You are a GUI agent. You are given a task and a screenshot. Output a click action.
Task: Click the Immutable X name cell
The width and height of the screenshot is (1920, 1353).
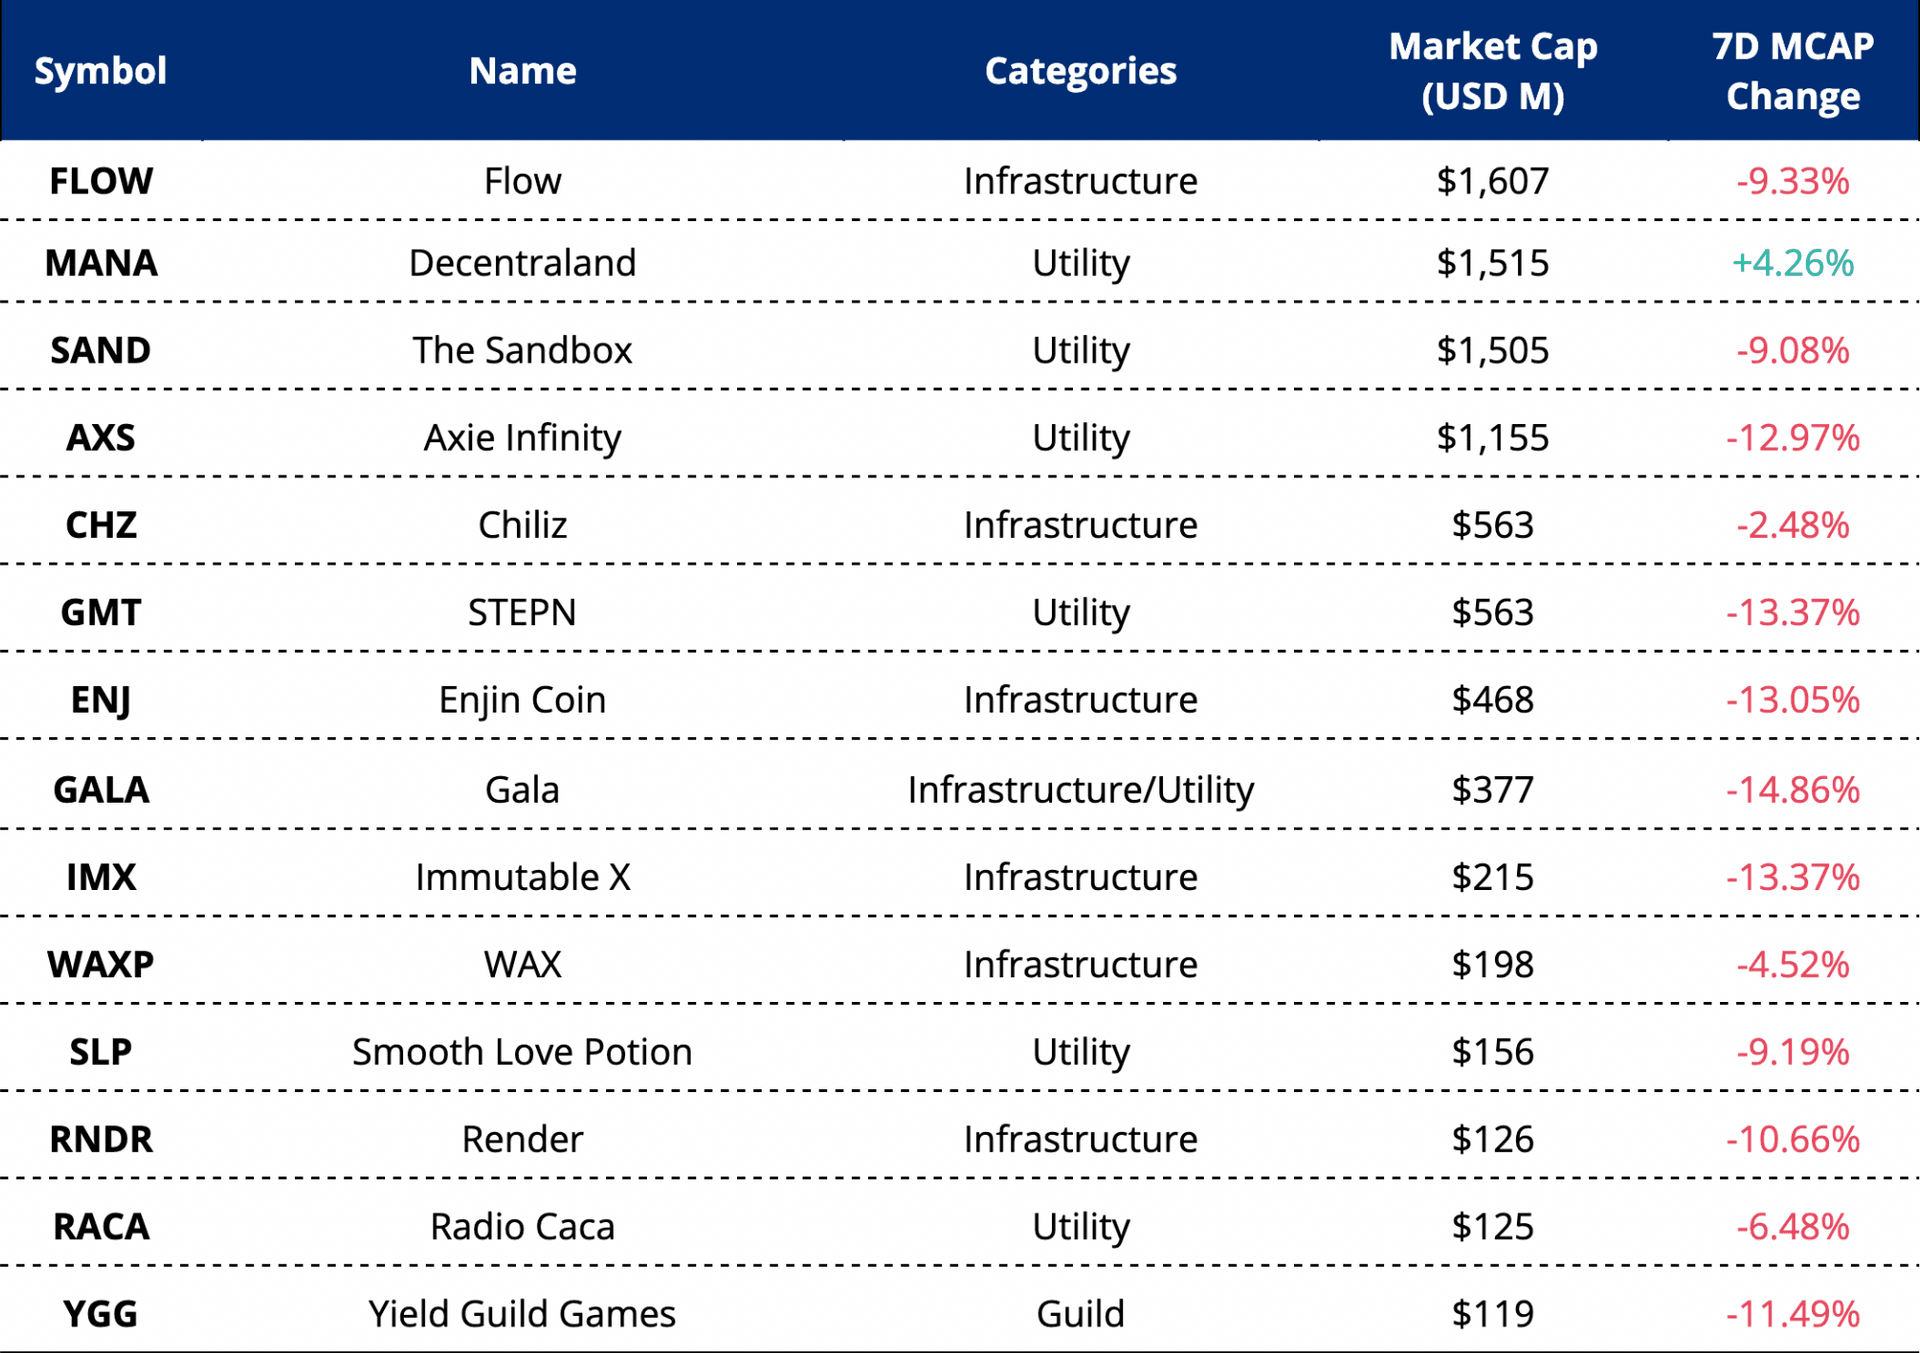click(x=522, y=877)
